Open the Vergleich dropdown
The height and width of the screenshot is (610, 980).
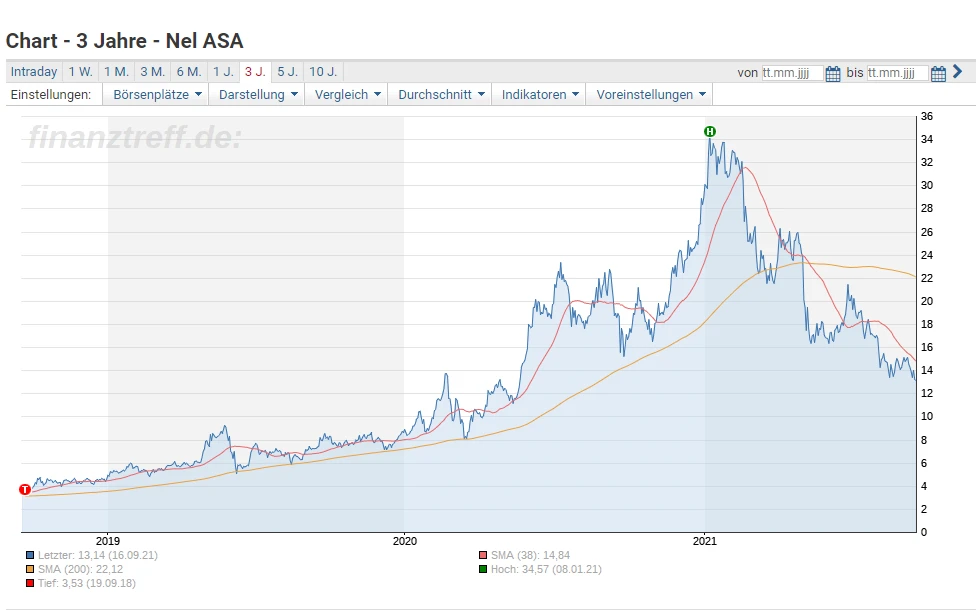tap(346, 94)
